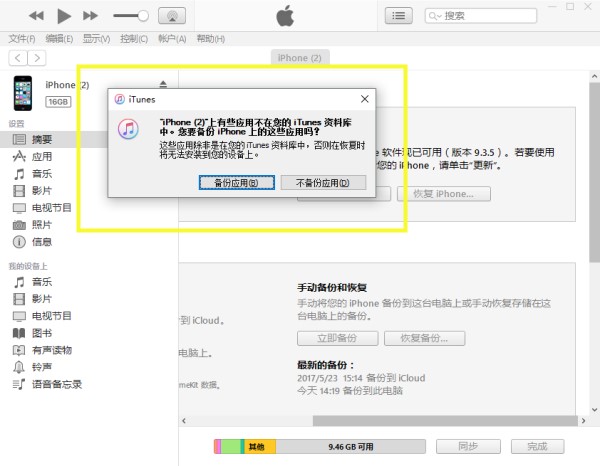Click the vertical scrollbar up arrow
This screenshot has width=600, height=466.
[594, 76]
